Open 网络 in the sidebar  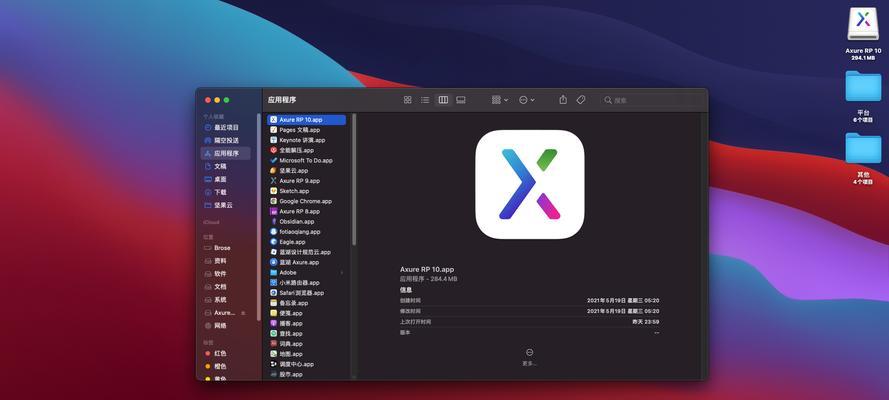pos(226,326)
